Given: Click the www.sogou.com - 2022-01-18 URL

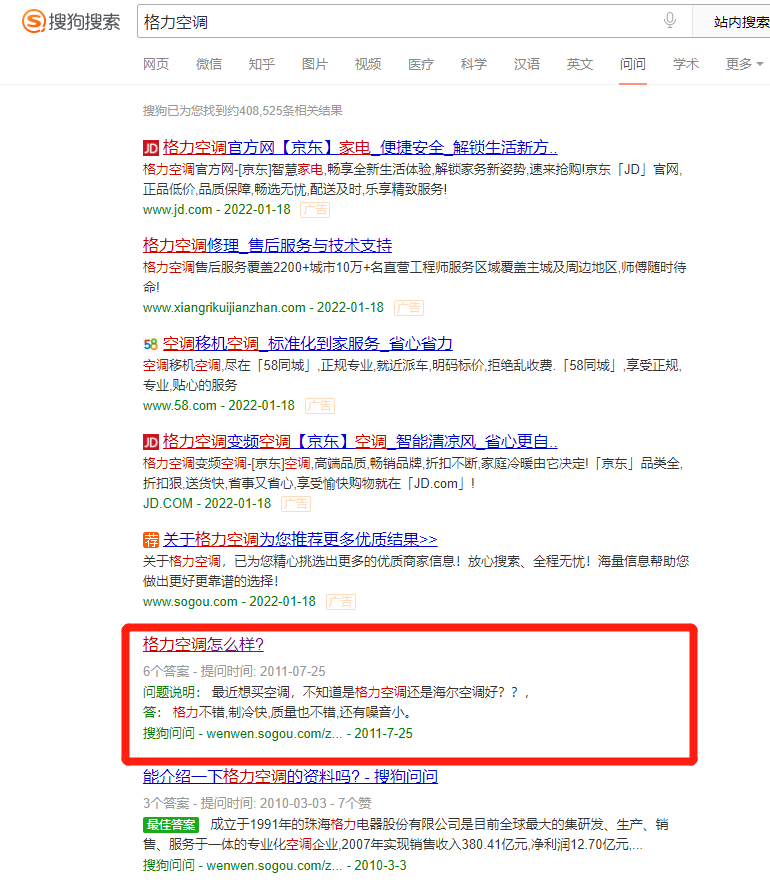Looking at the screenshot, I should [229, 601].
